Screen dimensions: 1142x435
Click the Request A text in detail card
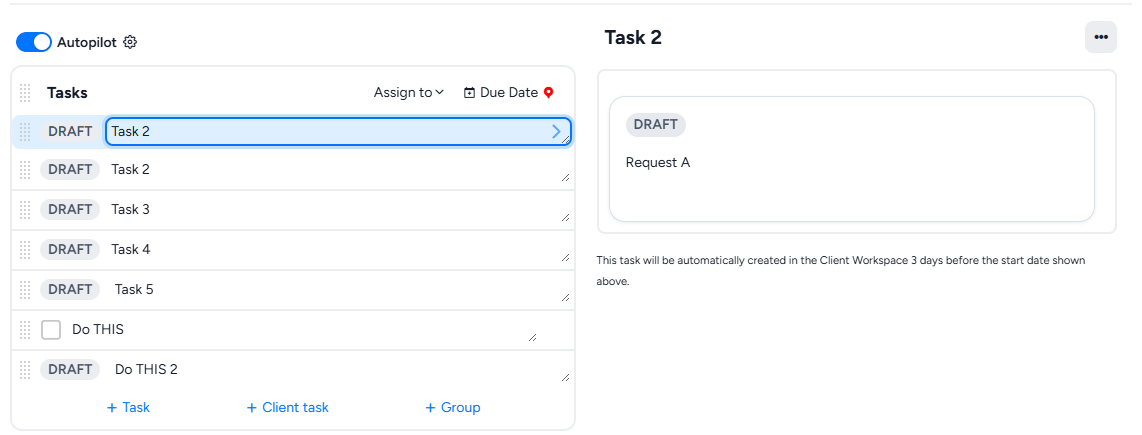point(657,162)
